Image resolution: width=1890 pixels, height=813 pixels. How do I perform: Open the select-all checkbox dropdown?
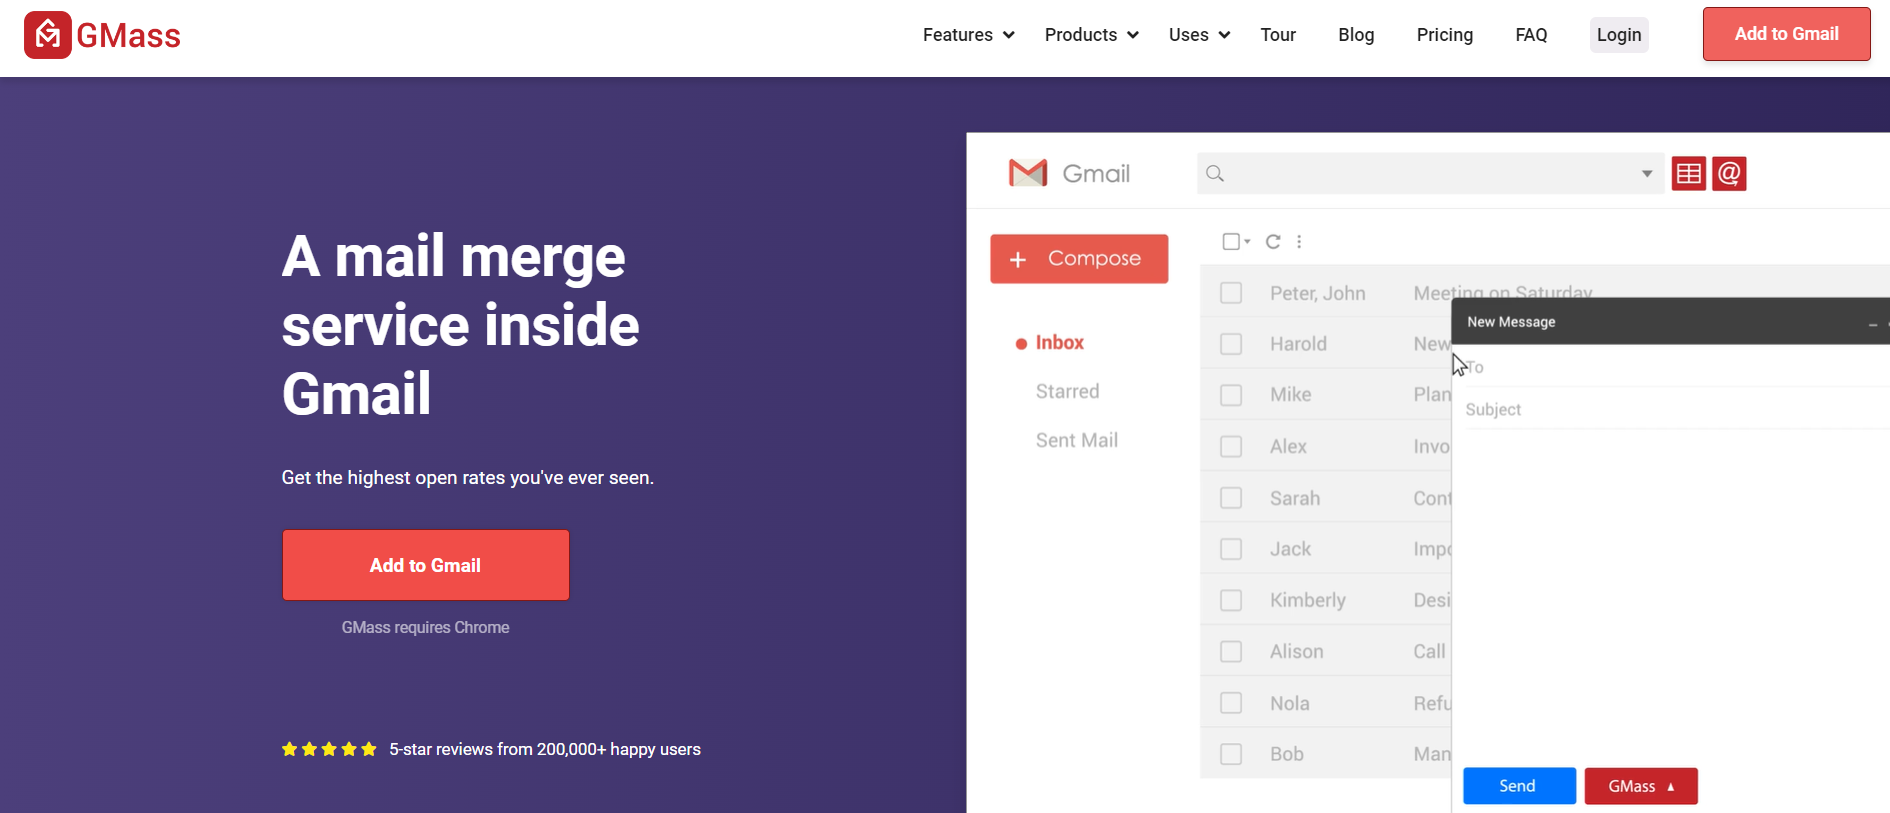[x=1247, y=241]
